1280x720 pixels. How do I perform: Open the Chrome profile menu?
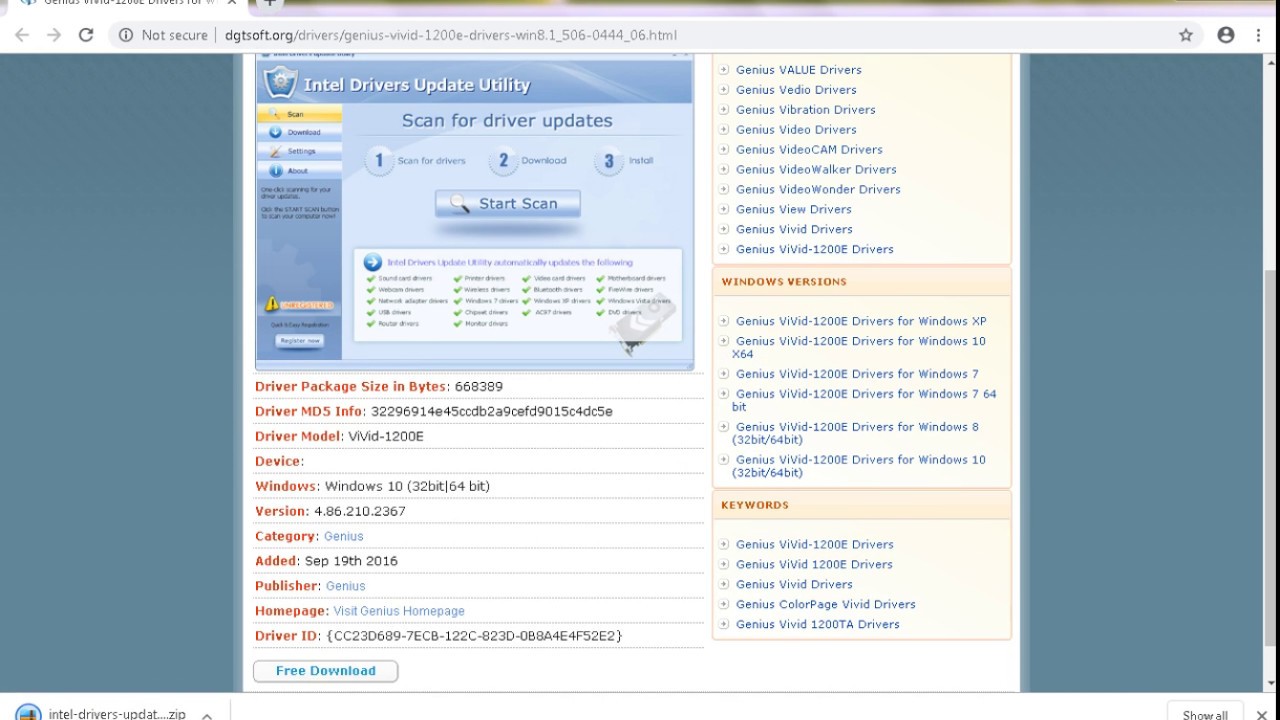[x=1226, y=35]
